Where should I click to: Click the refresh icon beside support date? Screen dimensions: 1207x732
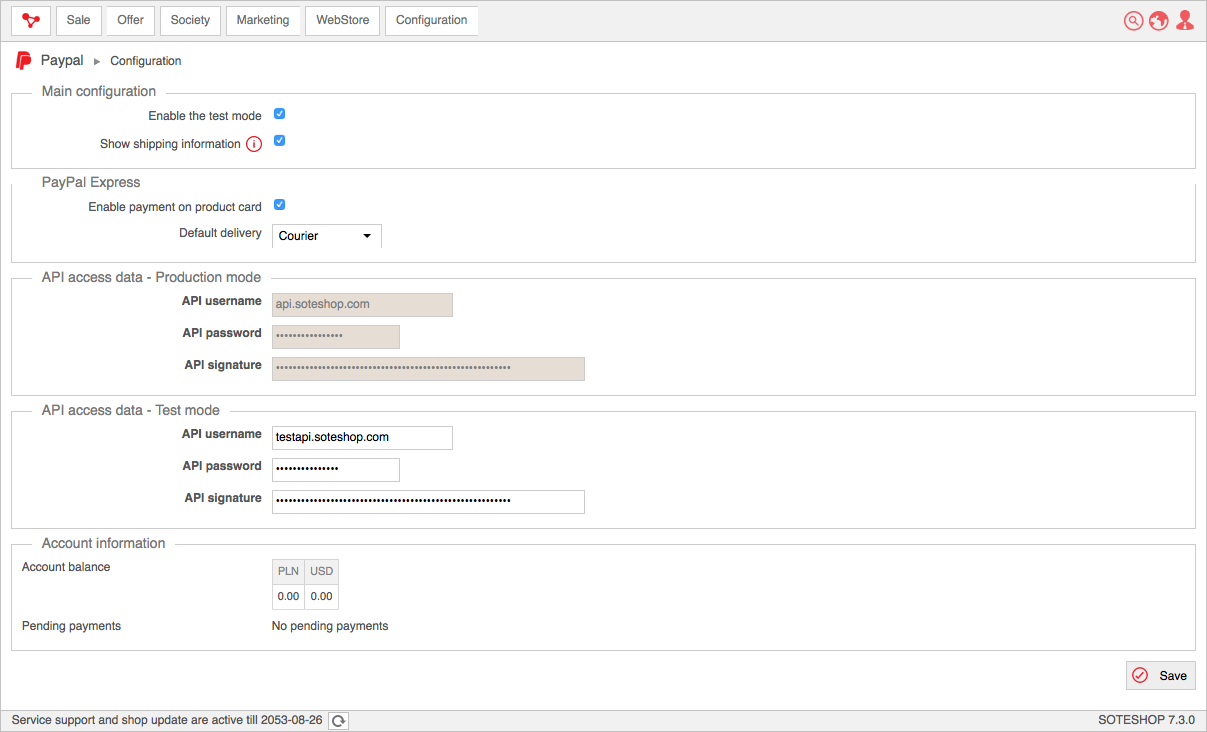tap(339, 721)
